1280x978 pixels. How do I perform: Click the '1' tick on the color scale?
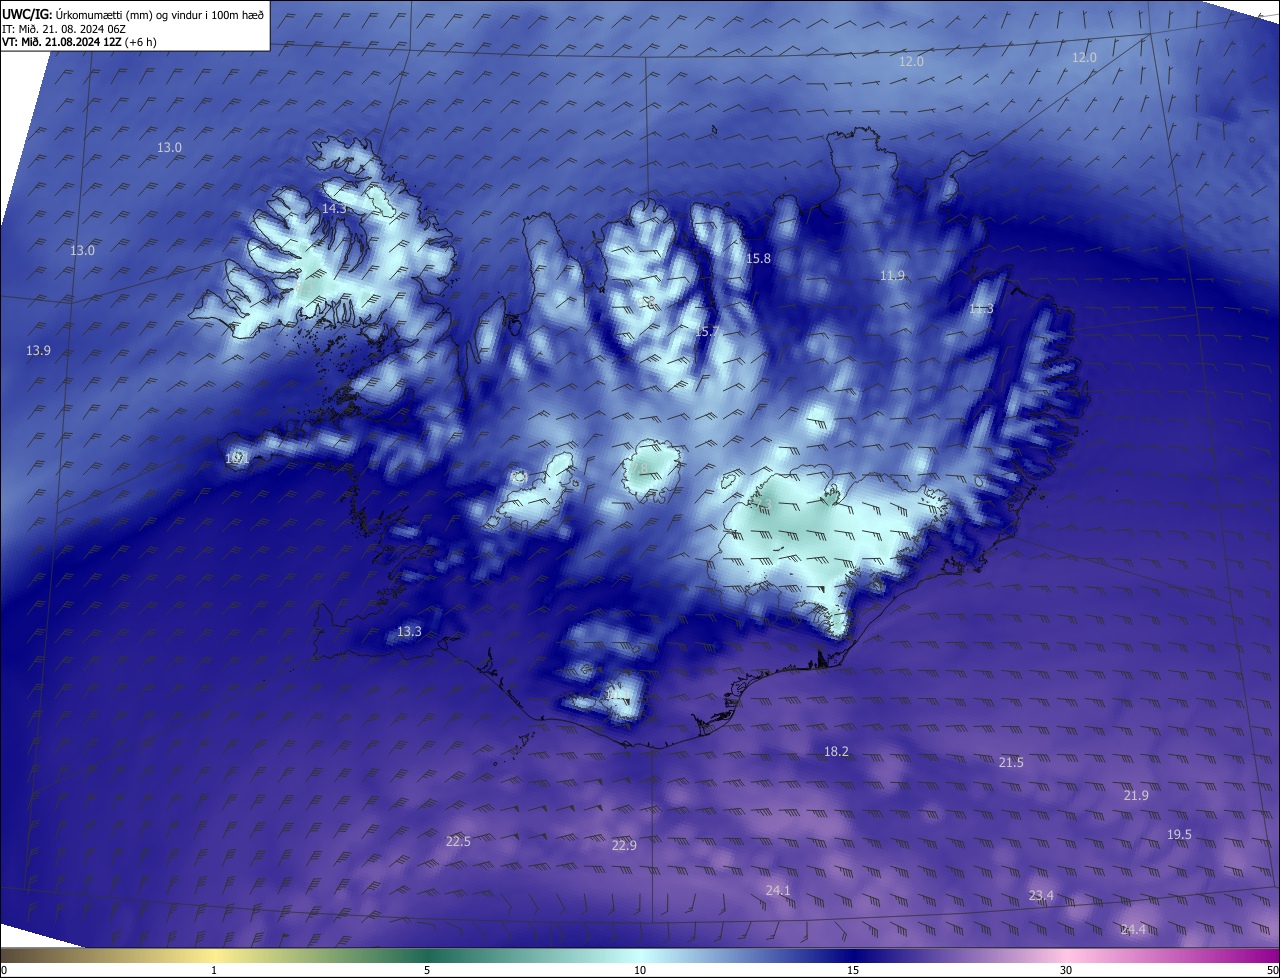coord(214,970)
